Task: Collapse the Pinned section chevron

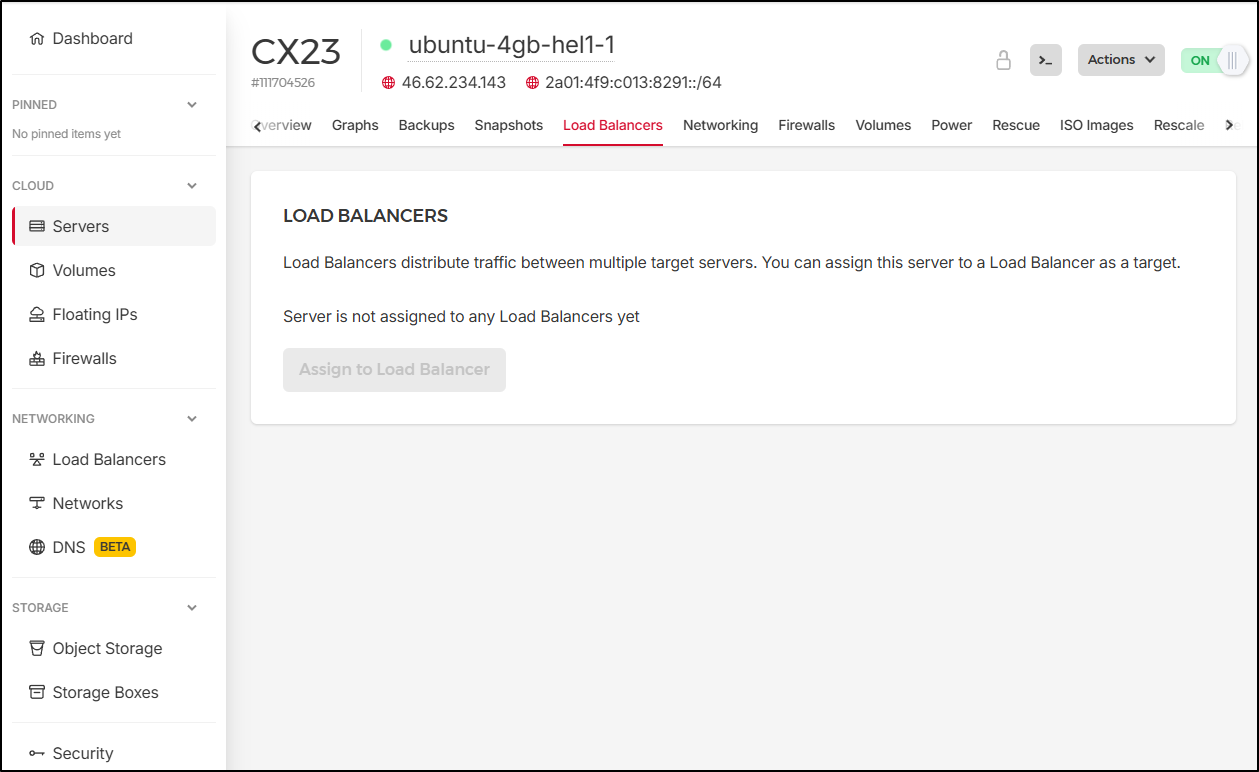Action: pyautogui.click(x=192, y=105)
